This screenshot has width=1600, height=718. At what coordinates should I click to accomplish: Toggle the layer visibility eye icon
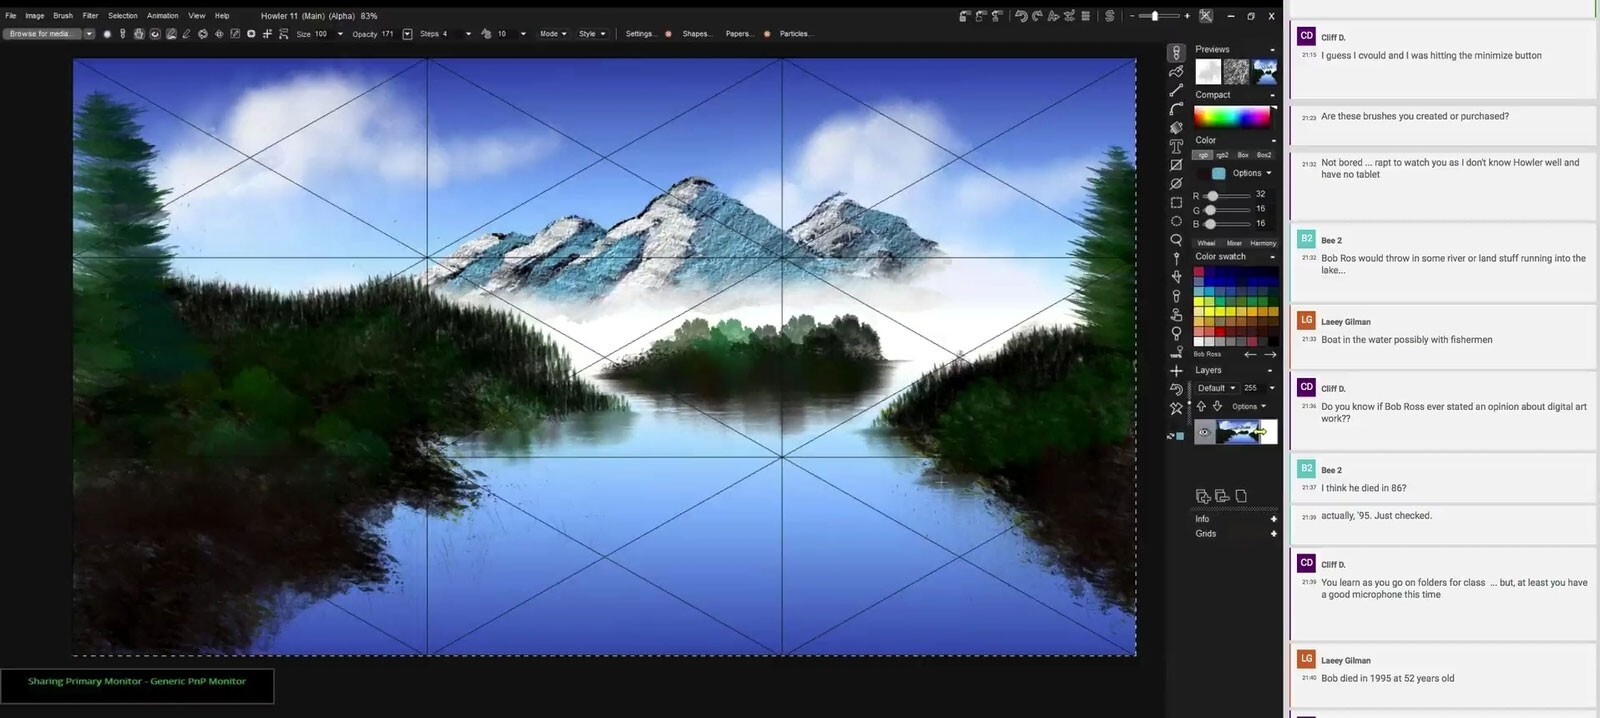coord(1205,432)
